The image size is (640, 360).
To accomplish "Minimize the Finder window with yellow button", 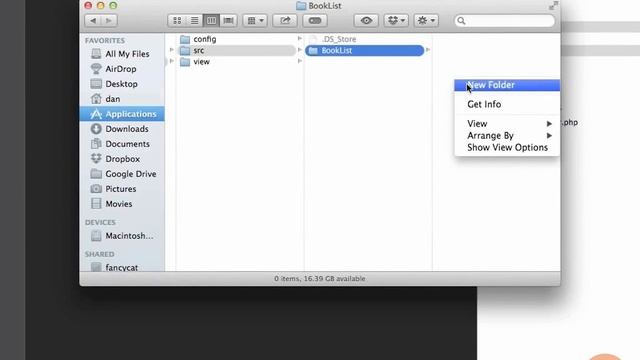I will point(101,5).
